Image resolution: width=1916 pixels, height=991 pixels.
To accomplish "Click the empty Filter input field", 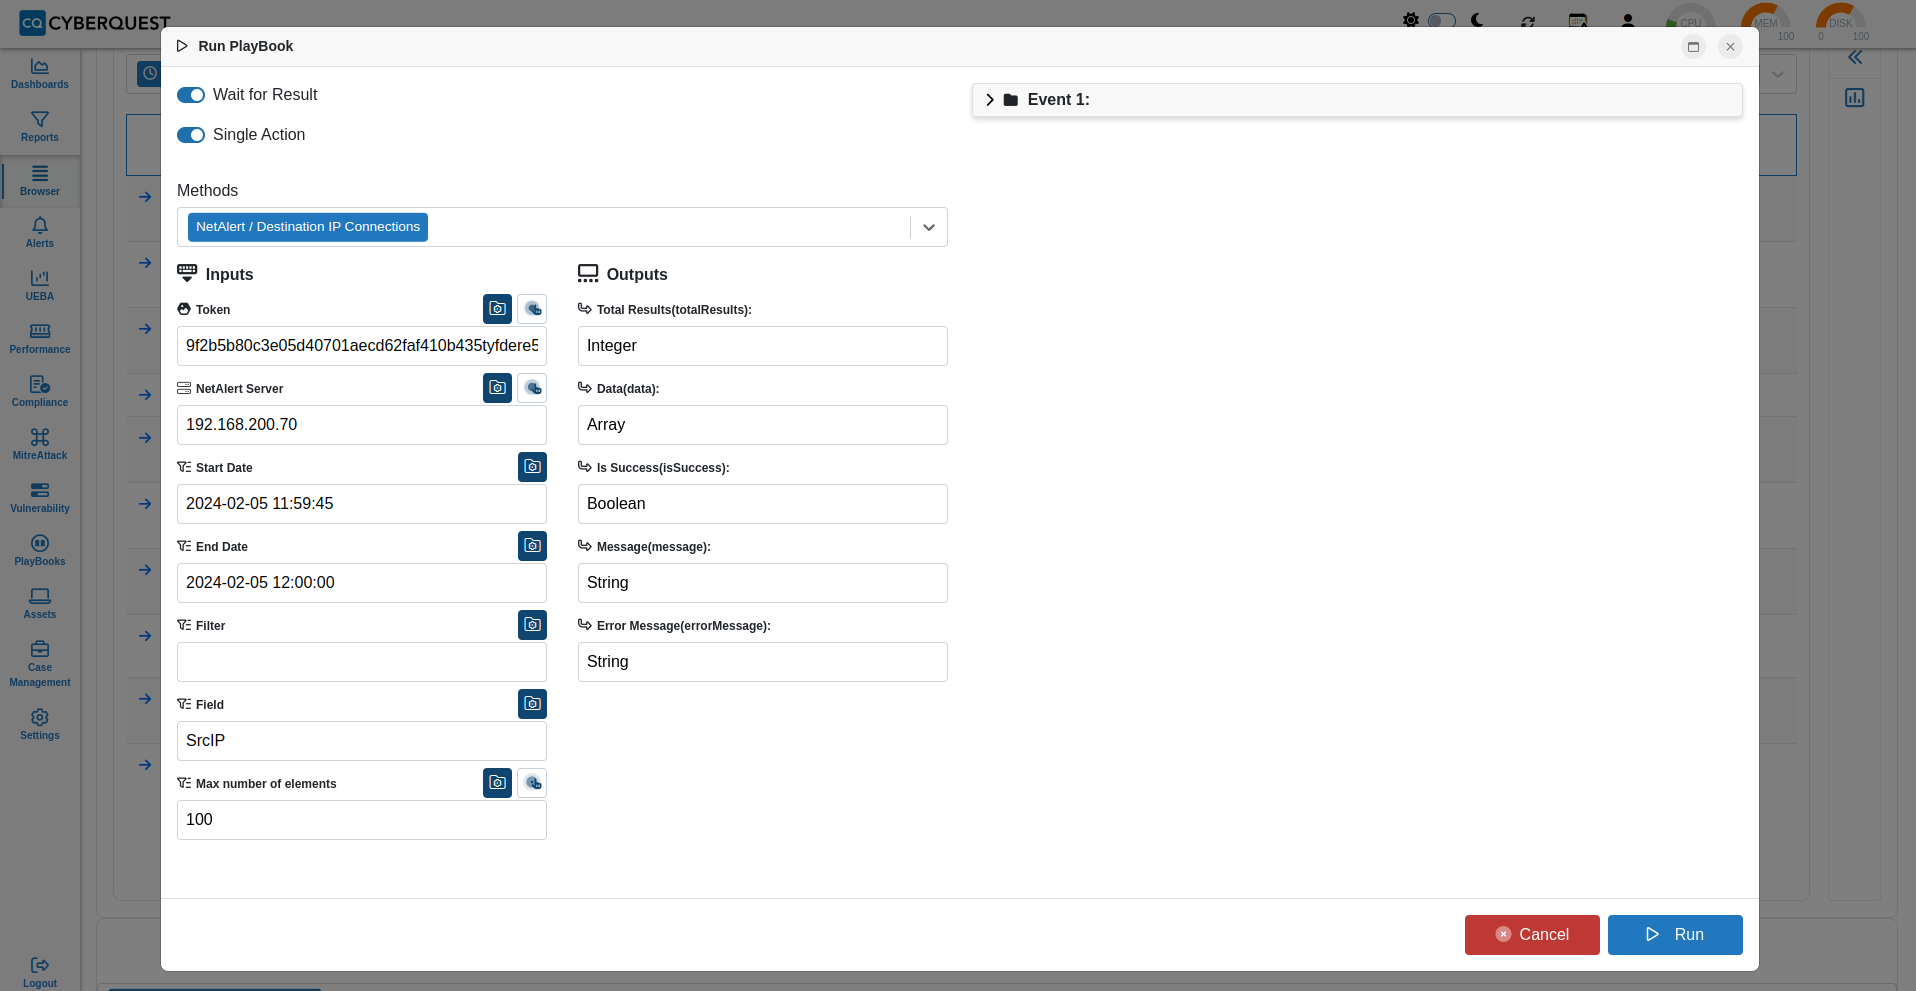I will [362, 662].
